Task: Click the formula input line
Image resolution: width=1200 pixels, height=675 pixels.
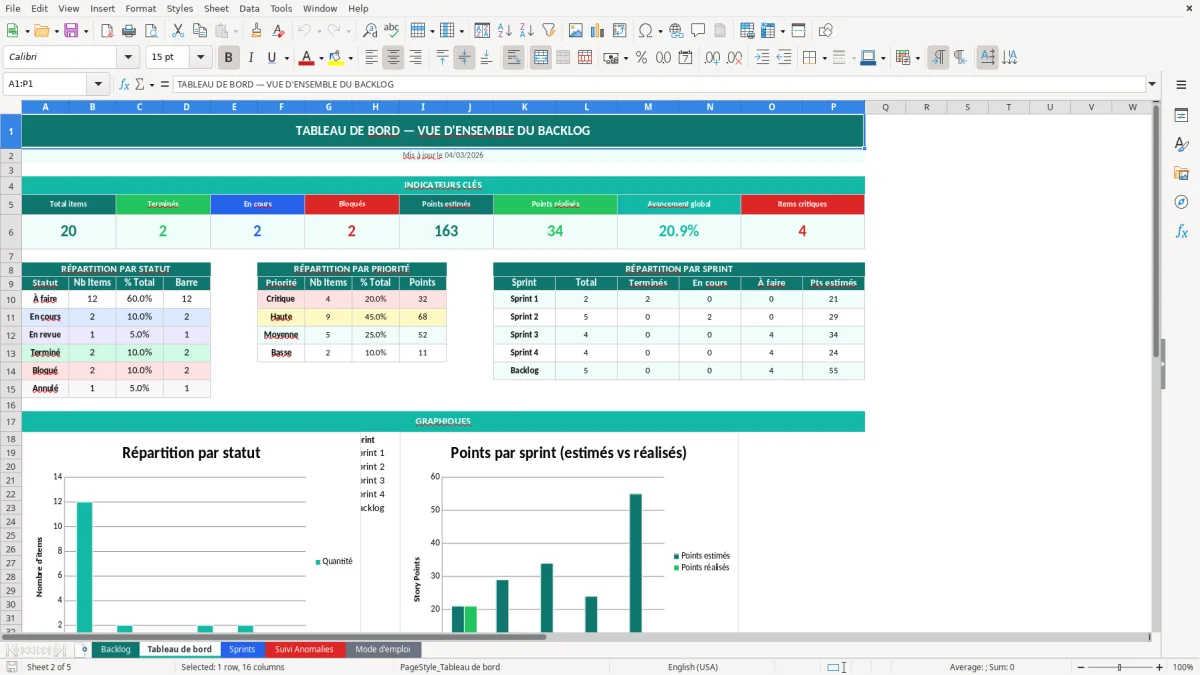Action: (658, 85)
